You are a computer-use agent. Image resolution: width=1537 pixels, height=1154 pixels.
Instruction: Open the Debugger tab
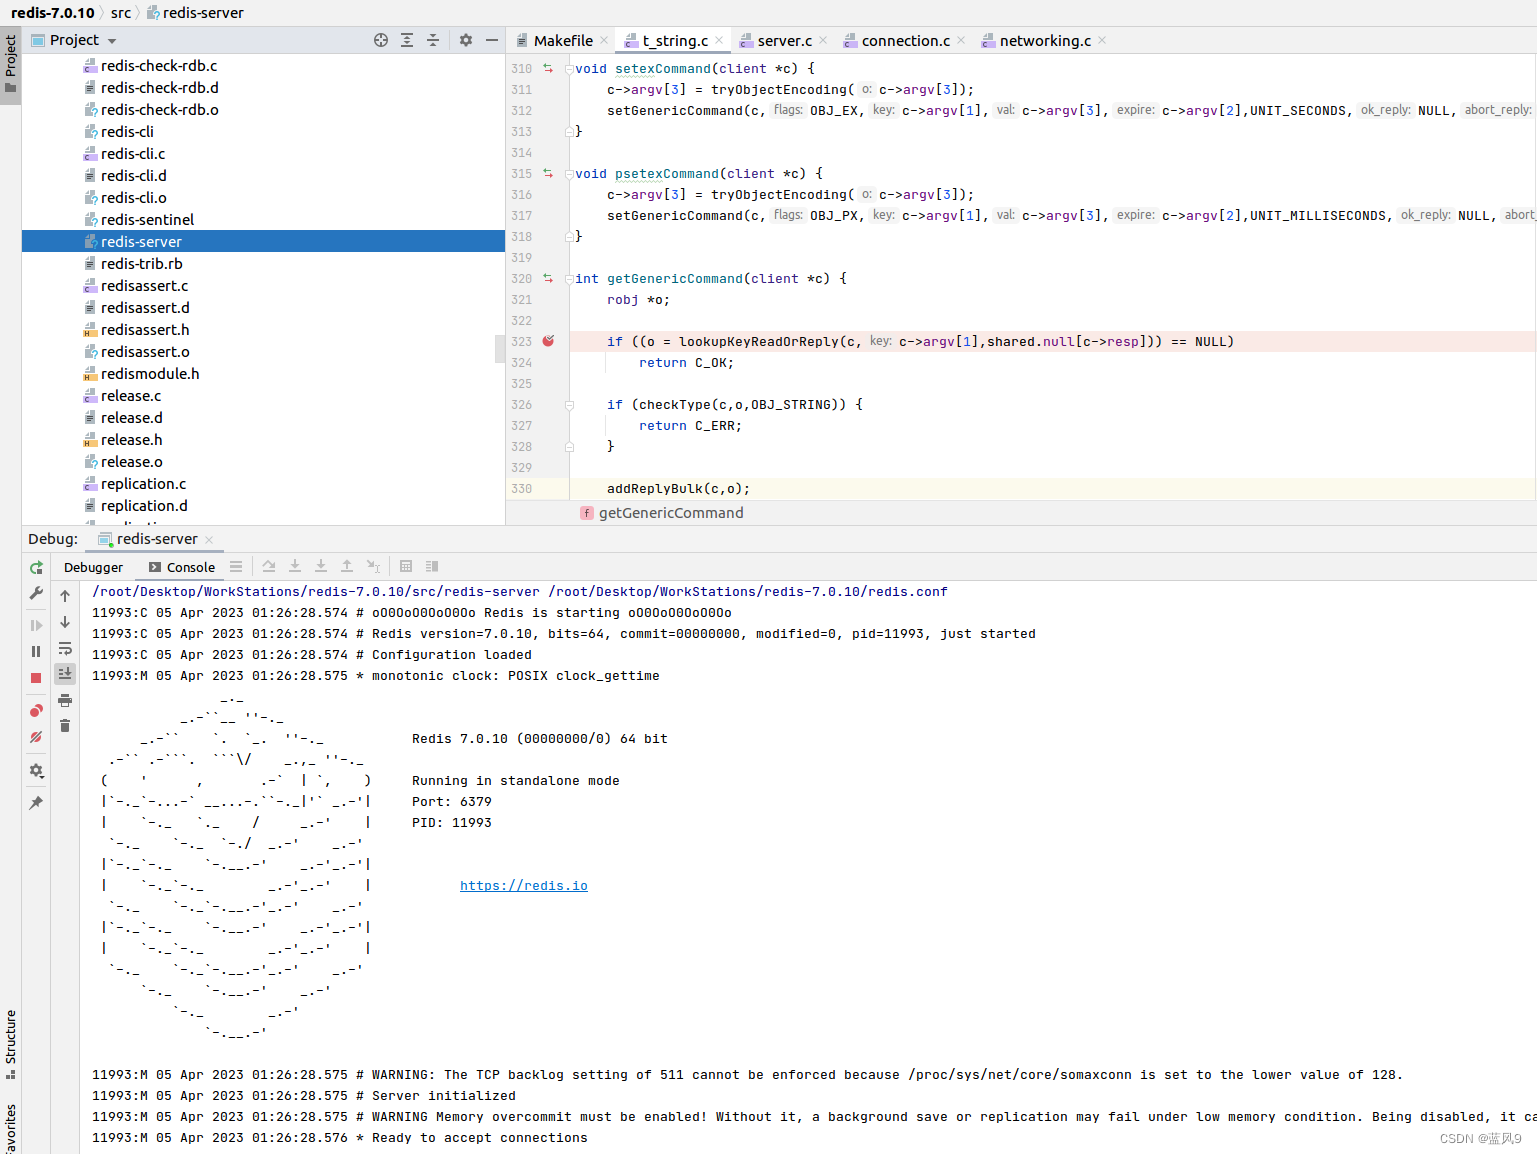point(93,567)
